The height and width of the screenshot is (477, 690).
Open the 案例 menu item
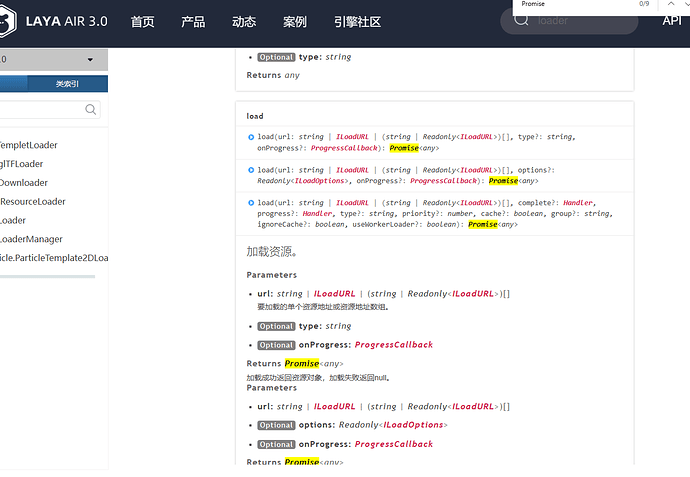tap(295, 22)
